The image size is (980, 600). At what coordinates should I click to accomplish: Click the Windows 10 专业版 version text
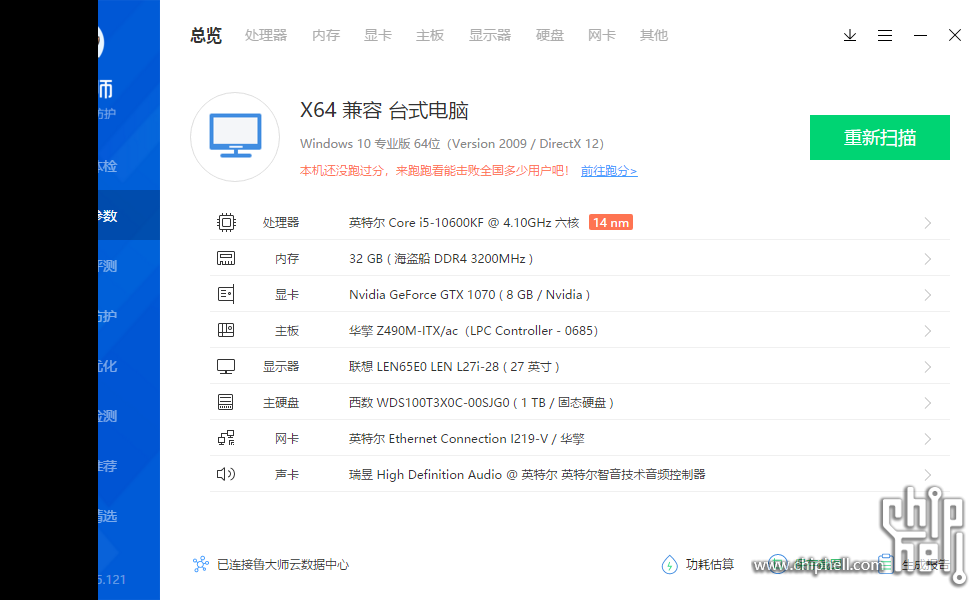[x=451, y=144]
